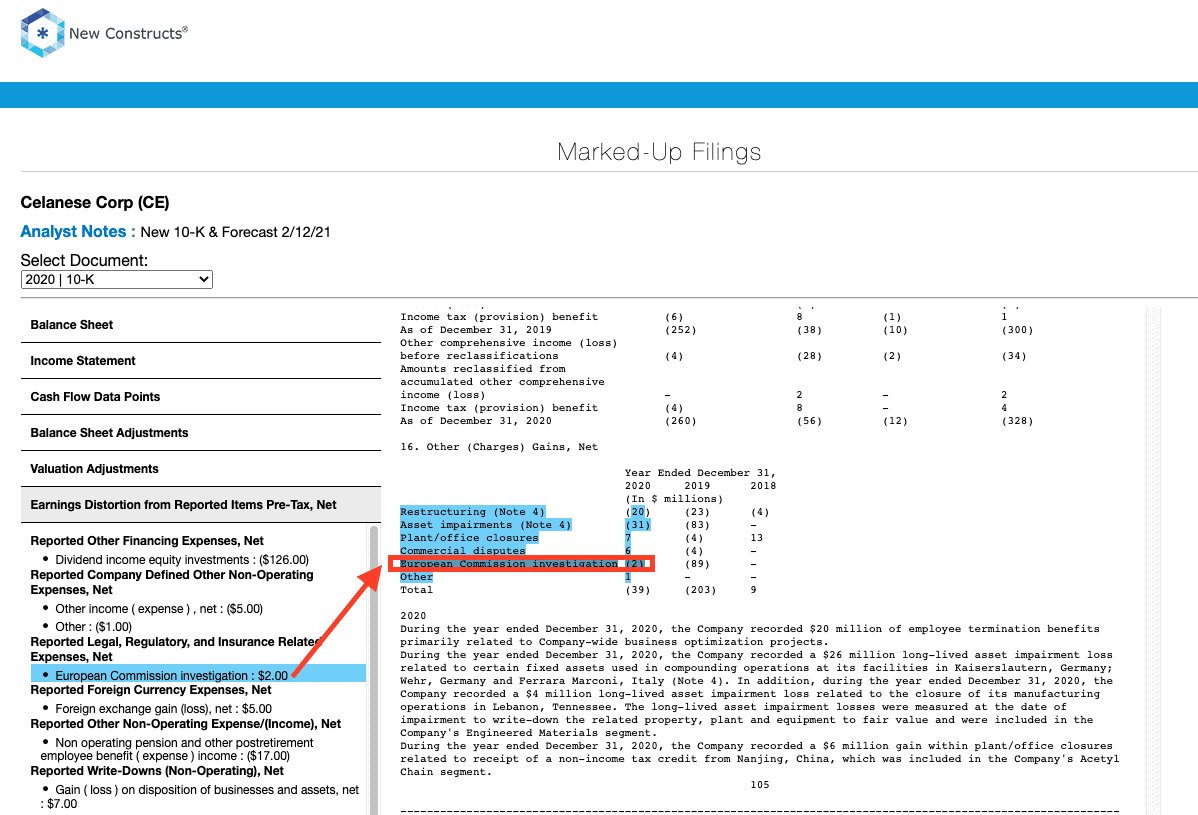
Task: Click the page number 105 in the filing
Action: (x=759, y=784)
